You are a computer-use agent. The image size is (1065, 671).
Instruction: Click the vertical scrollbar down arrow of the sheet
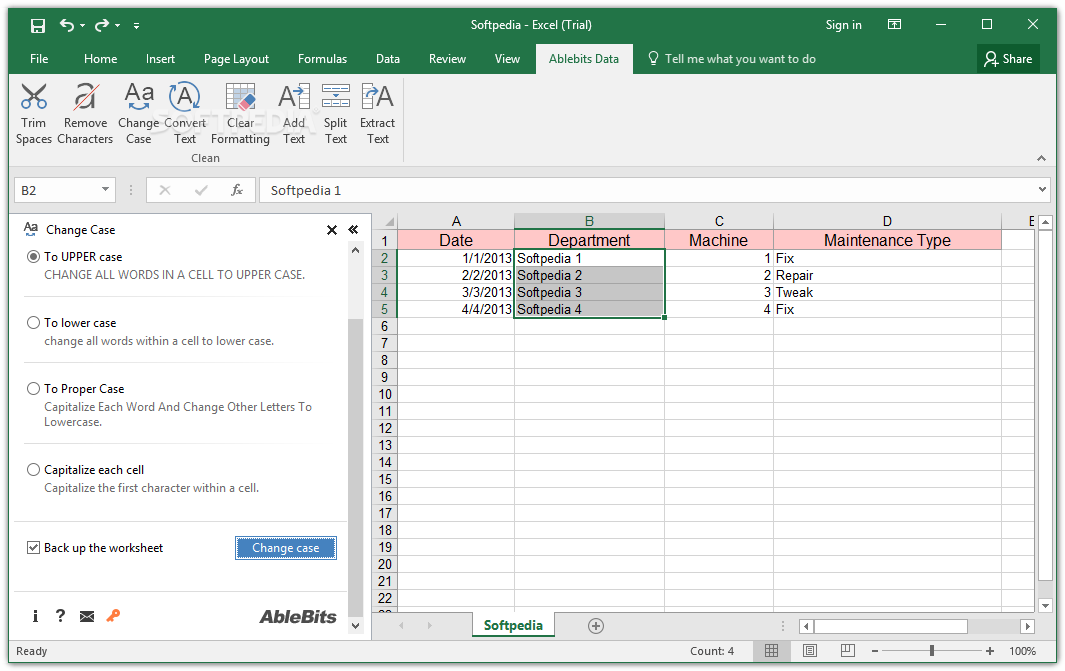pyautogui.click(x=1045, y=605)
